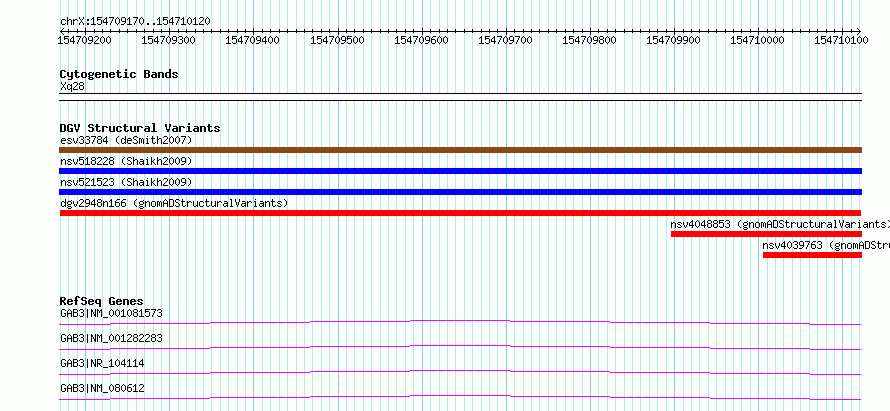Click the GAB3|NR_104114 transcript label
The height and width of the screenshot is (411, 890).
point(102,363)
